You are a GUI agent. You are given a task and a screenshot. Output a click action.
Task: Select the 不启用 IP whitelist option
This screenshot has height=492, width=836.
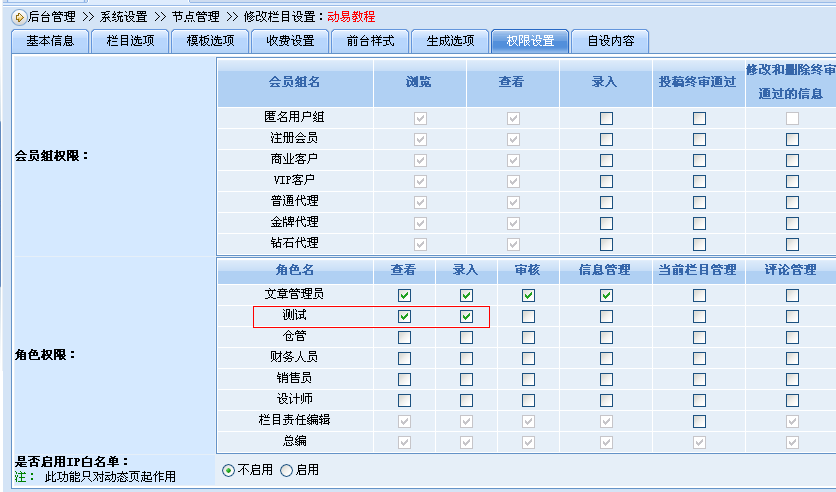[x=229, y=470]
